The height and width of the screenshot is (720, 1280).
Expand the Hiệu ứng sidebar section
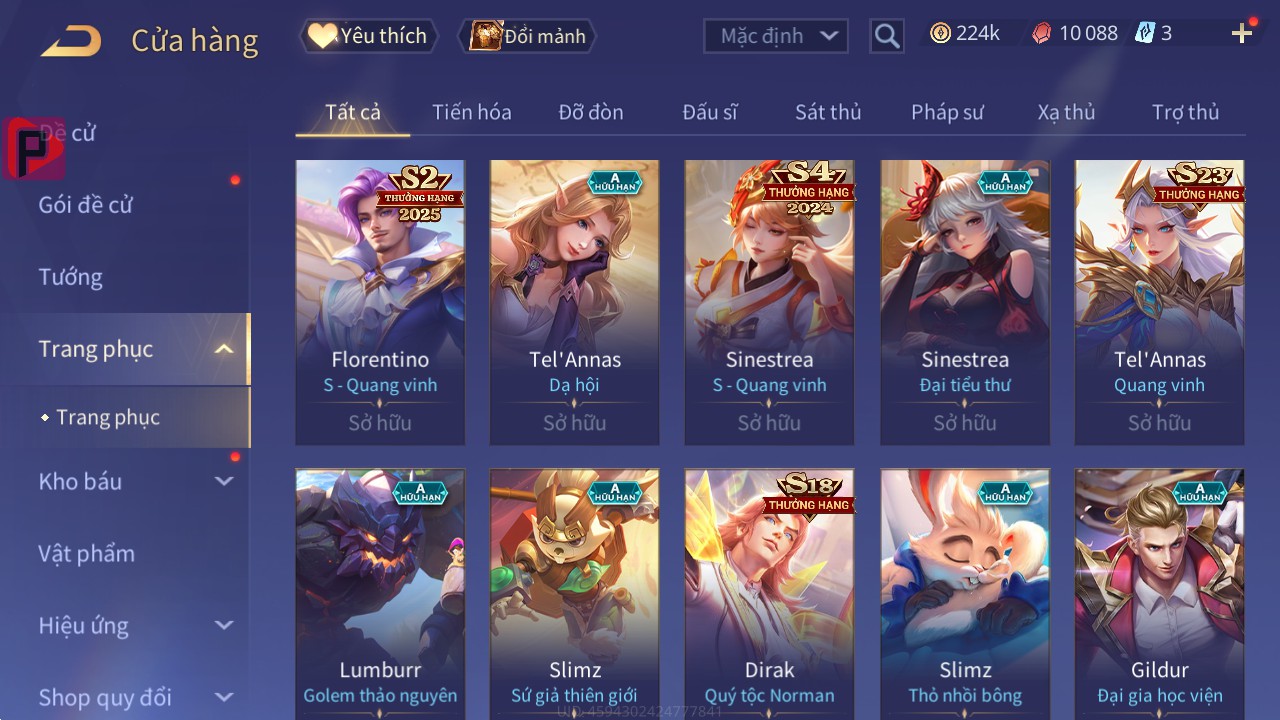[x=224, y=625]
